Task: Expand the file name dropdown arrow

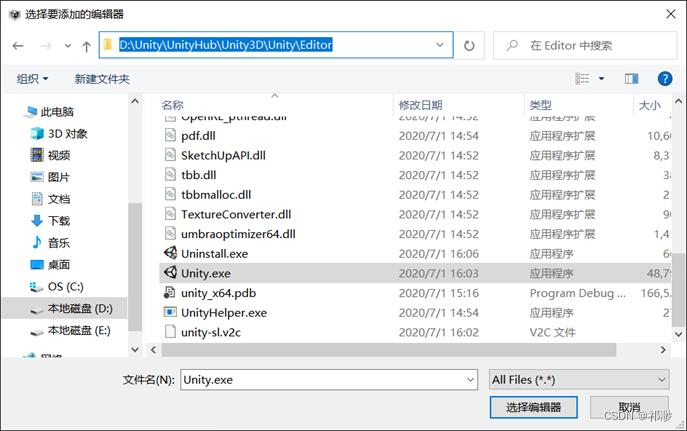Action: [470, 380]
